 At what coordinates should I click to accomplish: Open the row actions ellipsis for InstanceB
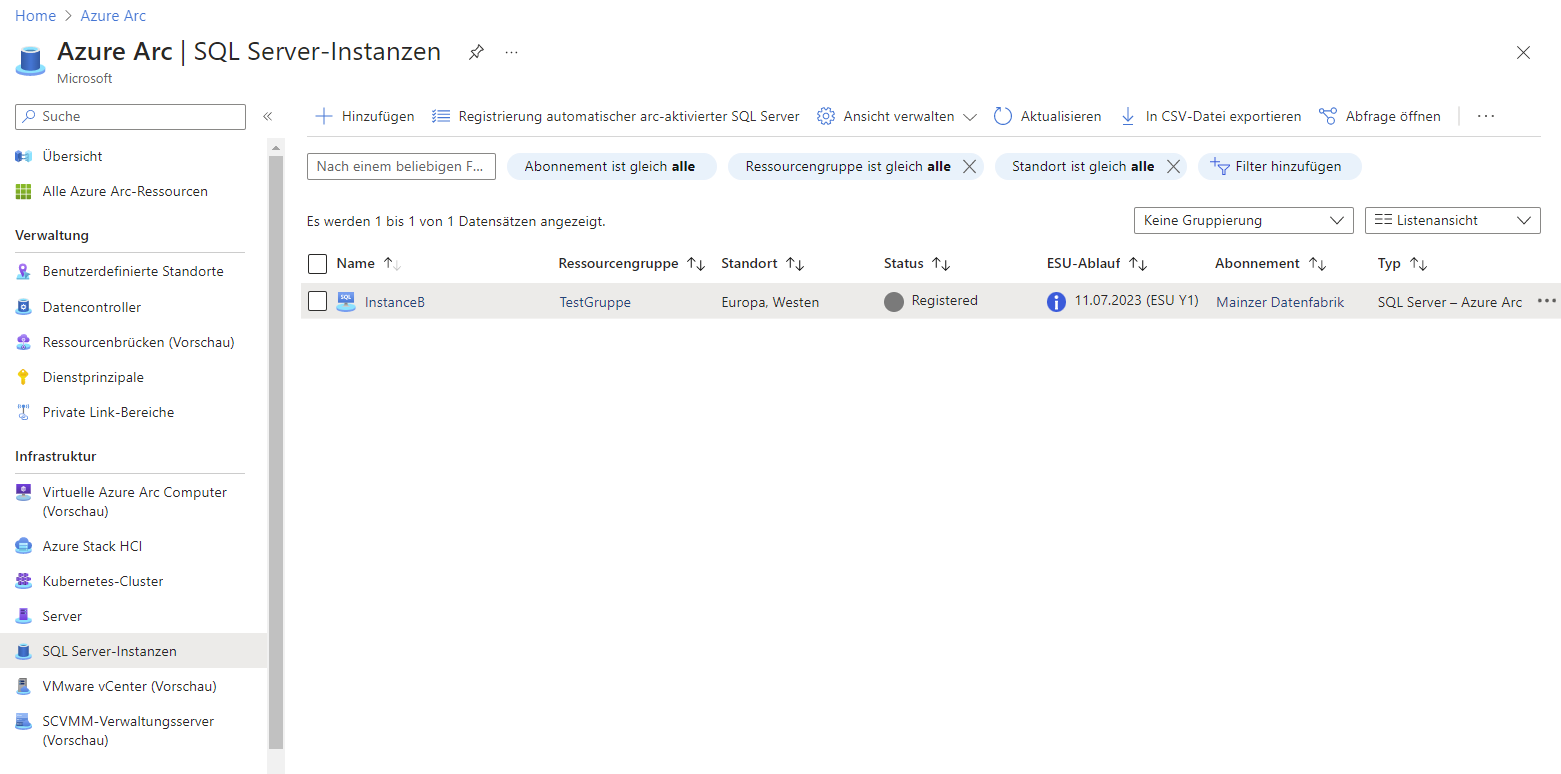tap(1547, 301)
